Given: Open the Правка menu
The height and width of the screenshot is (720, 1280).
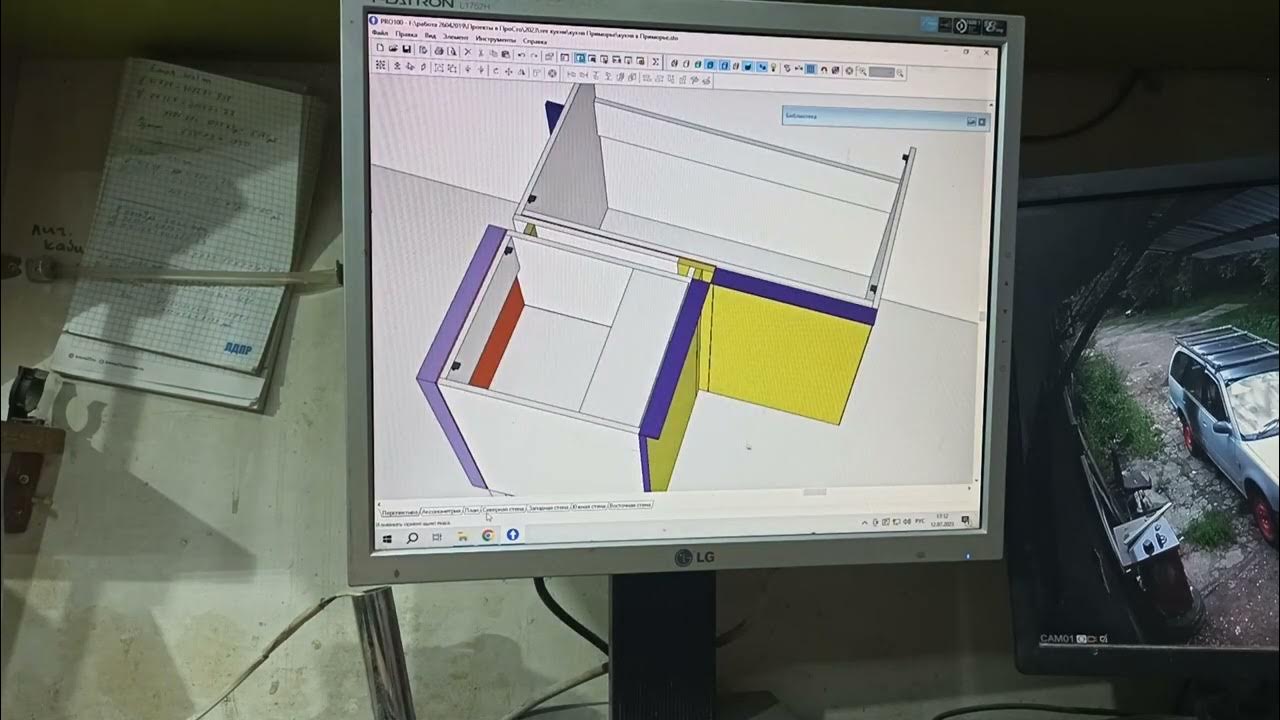Looking at the screenshot, I should (x=407, y=35).
